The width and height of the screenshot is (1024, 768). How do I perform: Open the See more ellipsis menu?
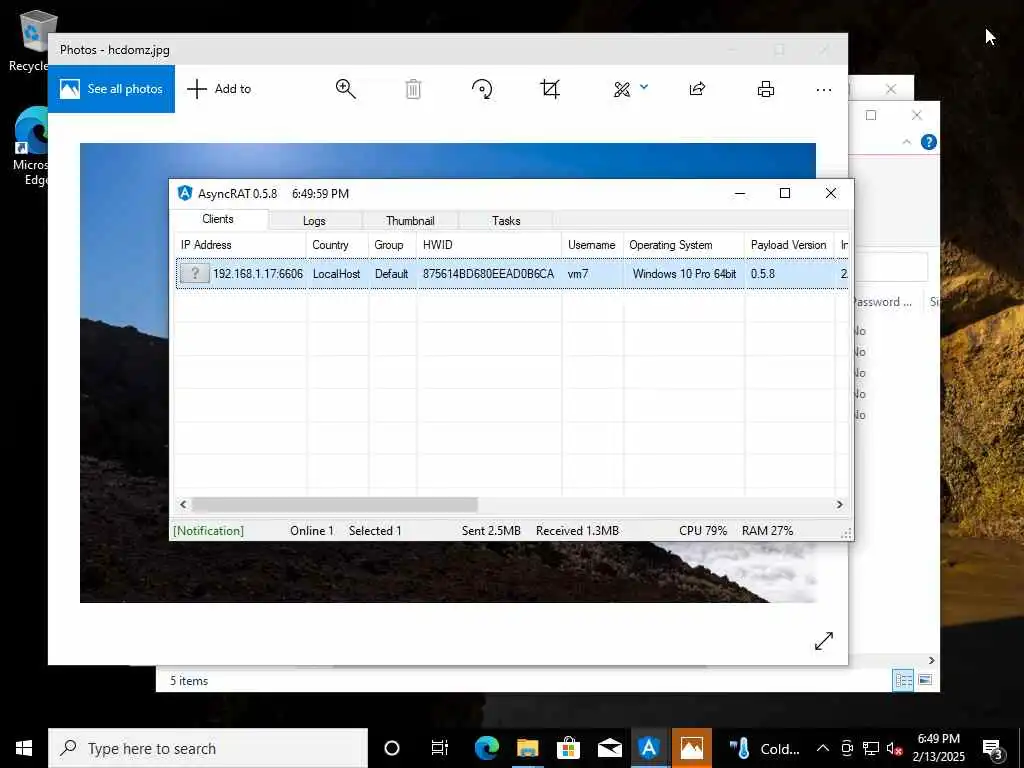click(x=824, y=89)
